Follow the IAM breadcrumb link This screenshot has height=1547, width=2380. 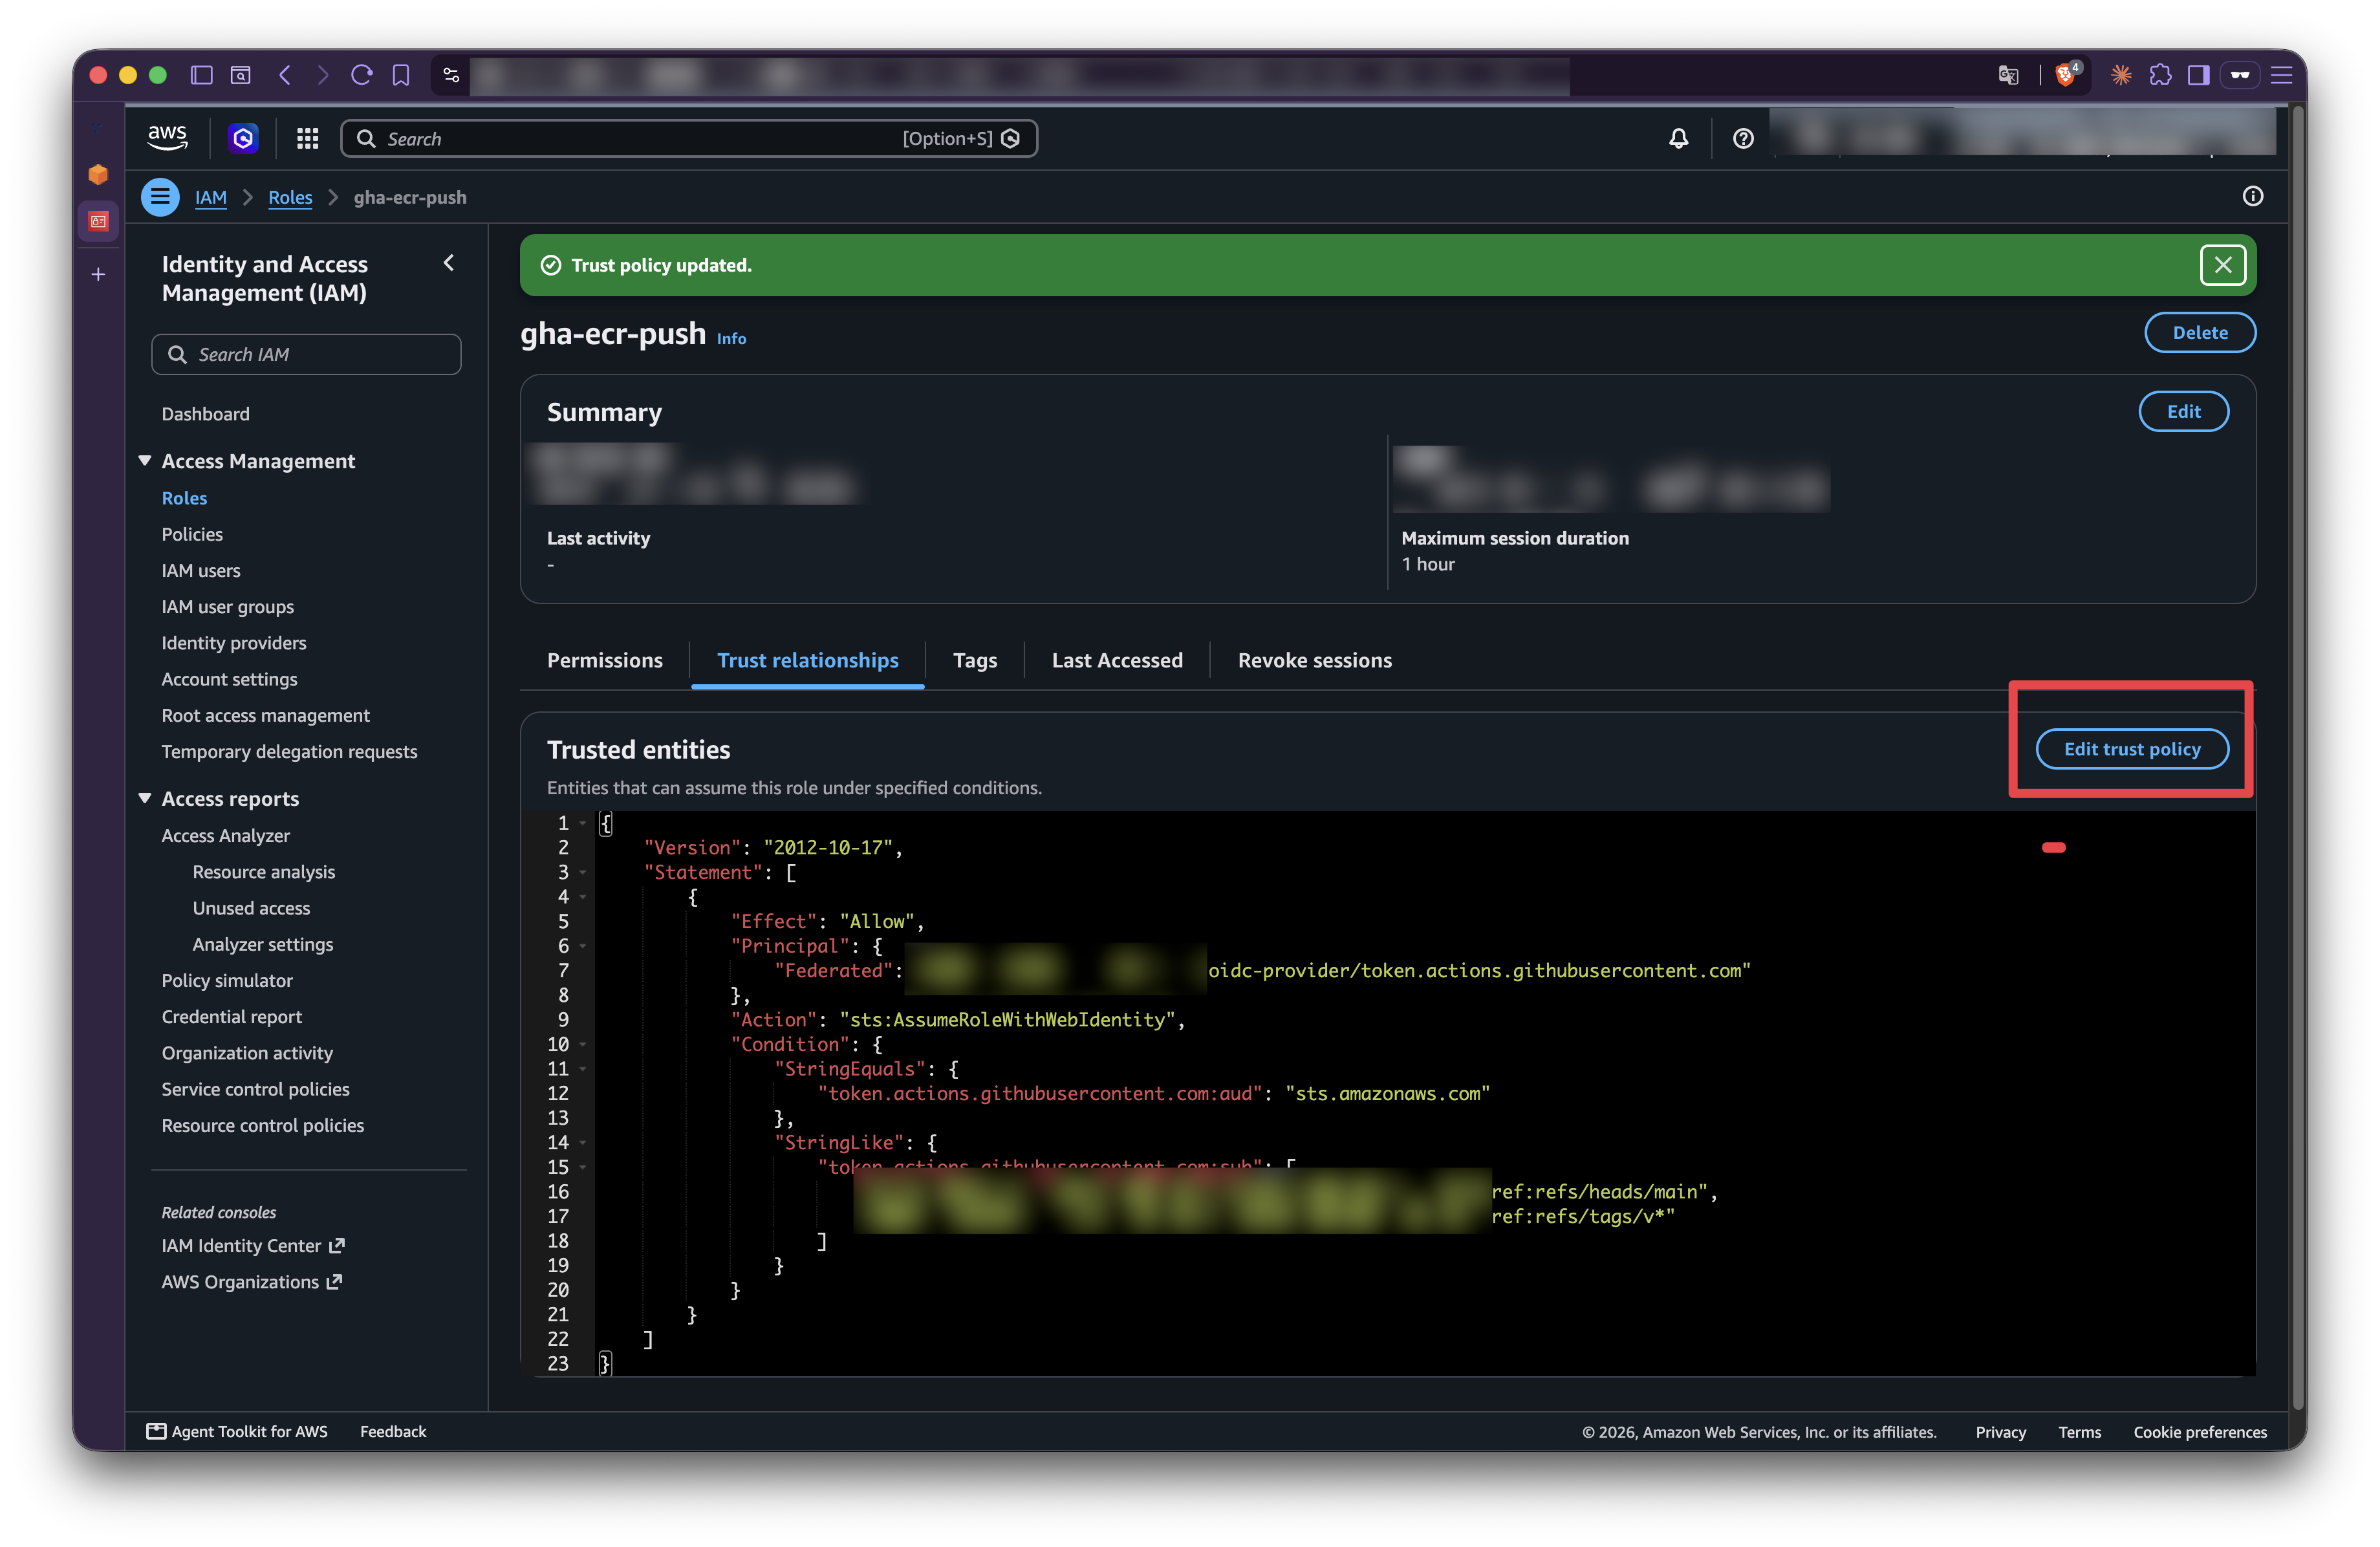coord(211,197)
